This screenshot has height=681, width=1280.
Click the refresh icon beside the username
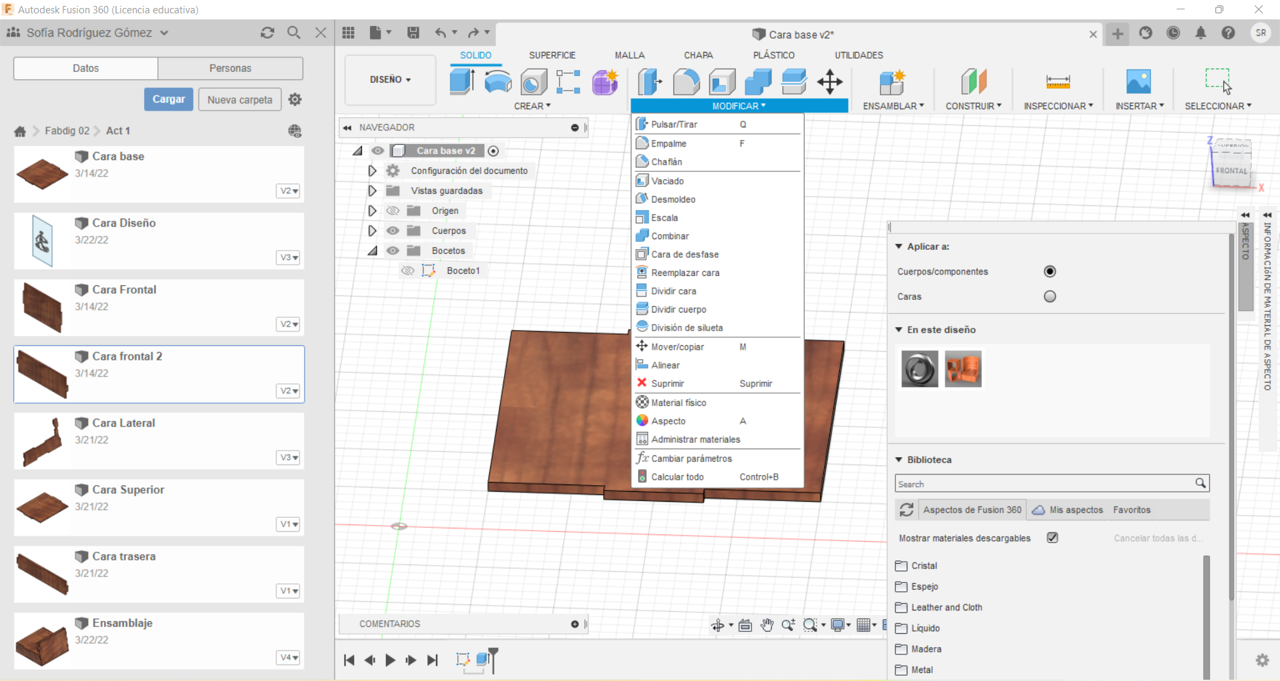[267, 33]
